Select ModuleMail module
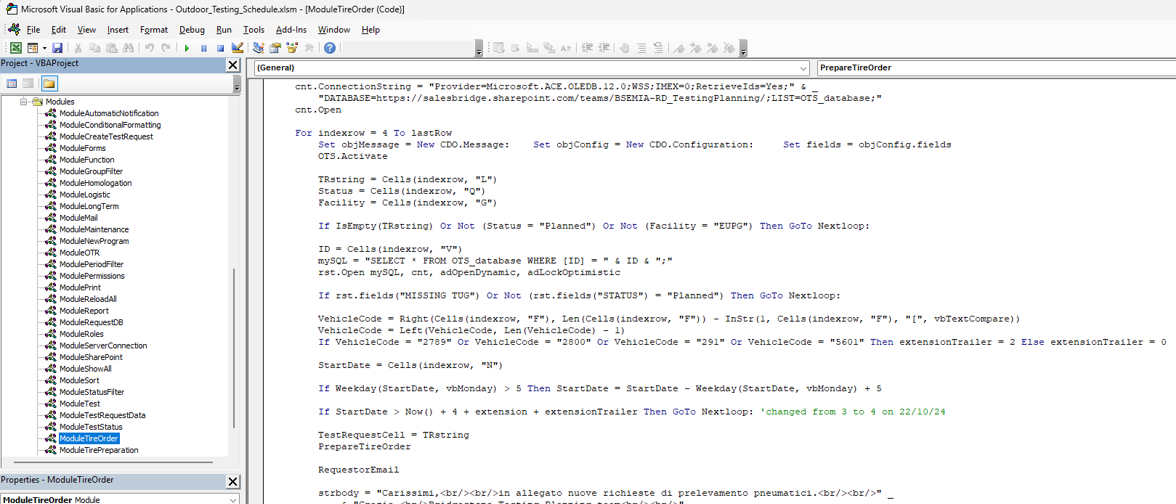This screenshot has width=1176, height=504. click(78, 218)
